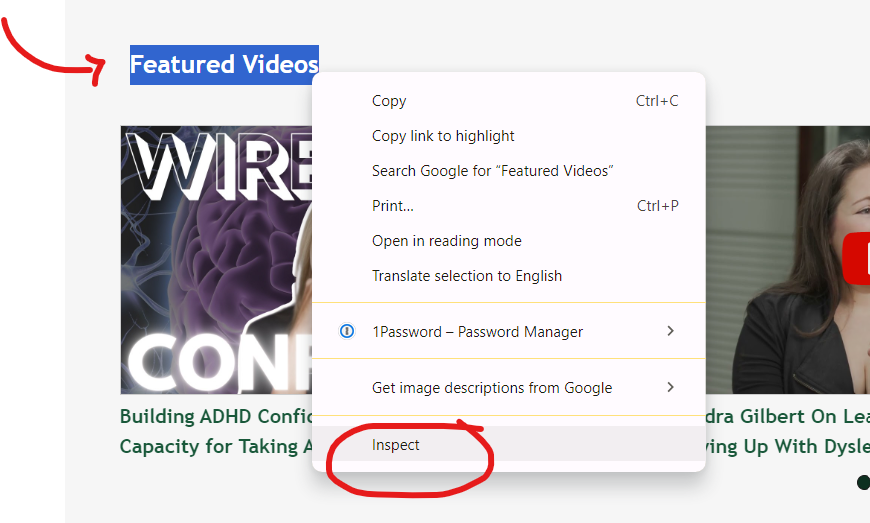
Task: Click the dark carousel pagination dot
Action: tap(862, 483)
